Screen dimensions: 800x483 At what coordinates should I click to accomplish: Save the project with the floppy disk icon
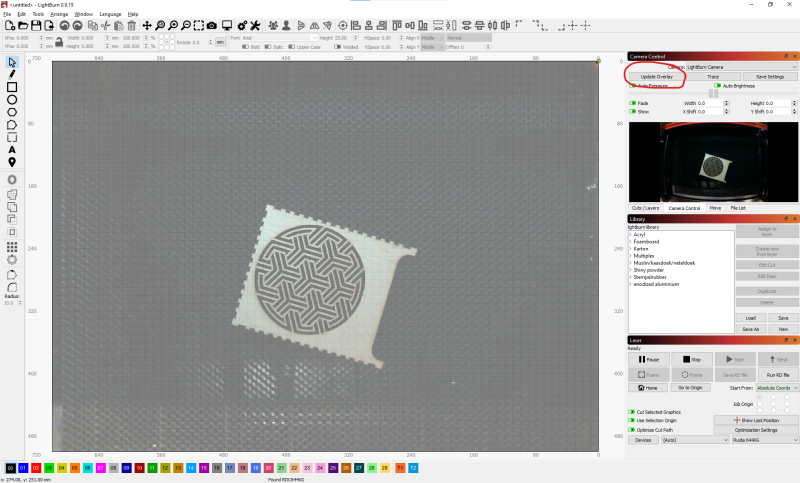pyautogui.click(x=36, y=26)
